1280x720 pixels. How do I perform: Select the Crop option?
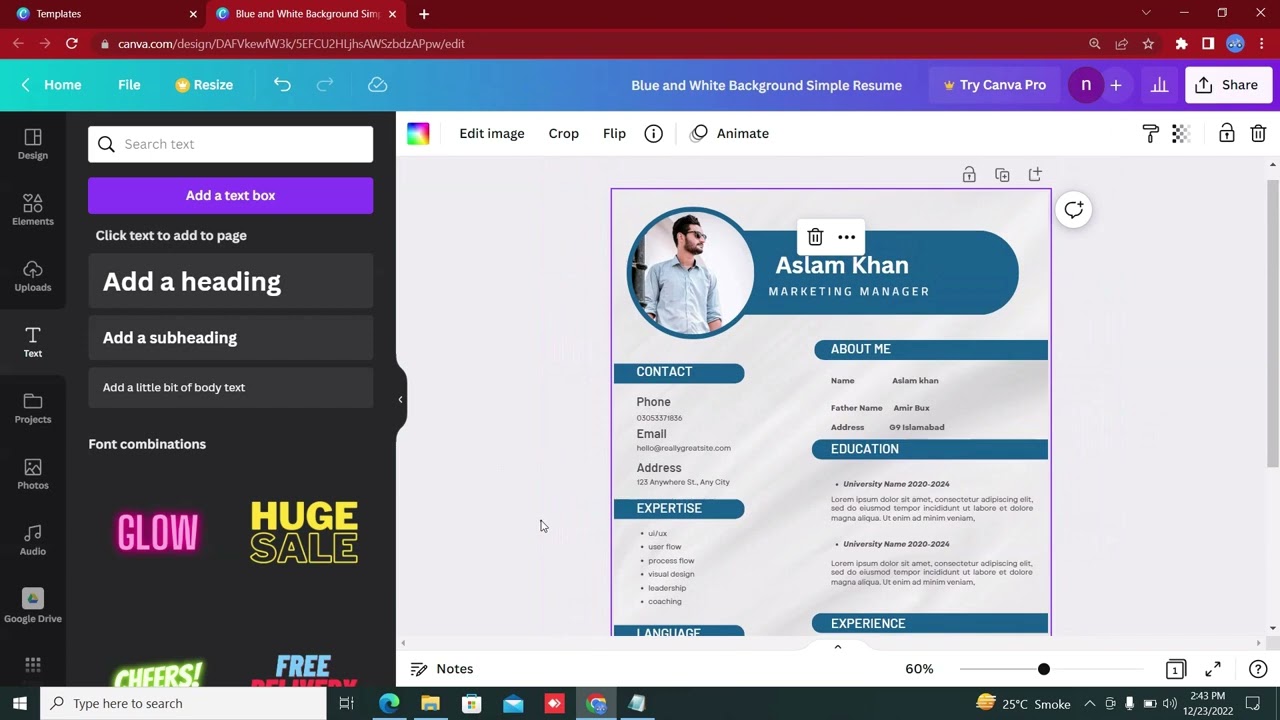[x=564, y=133]
